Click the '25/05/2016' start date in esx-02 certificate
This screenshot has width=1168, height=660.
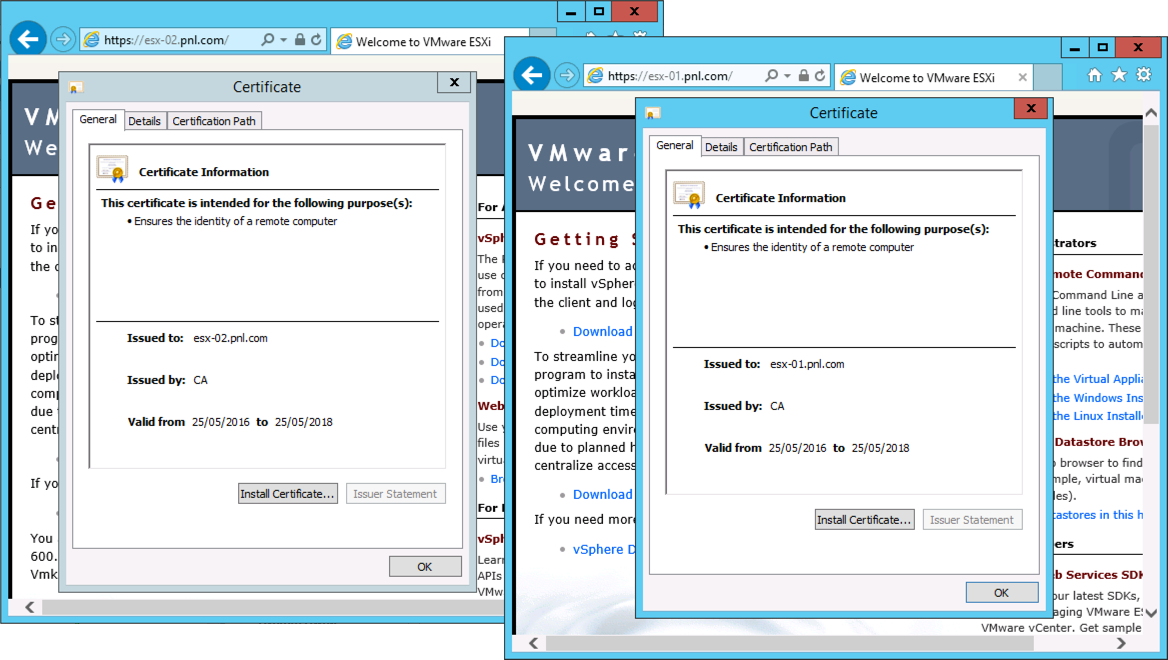click(x=220, y=422)
